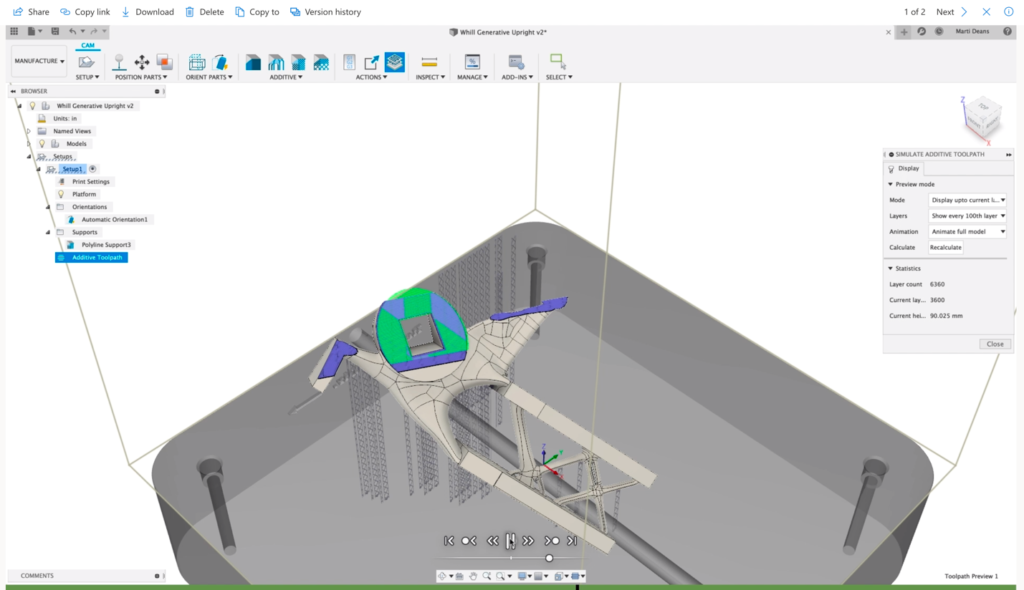The image size is (1024, 590).
Task: Select the Place parts on platform icon
Action: point(119,62)
